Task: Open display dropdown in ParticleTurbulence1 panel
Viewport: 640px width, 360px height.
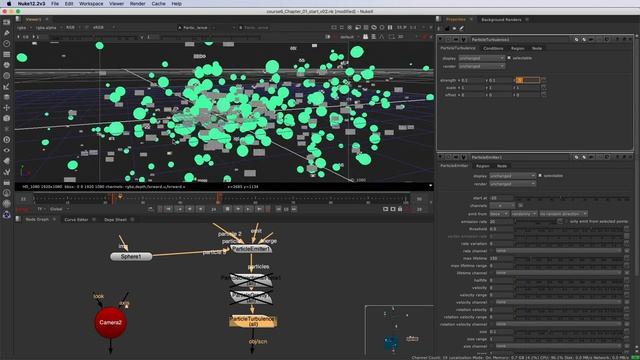Action: click(x=482, y=58)
